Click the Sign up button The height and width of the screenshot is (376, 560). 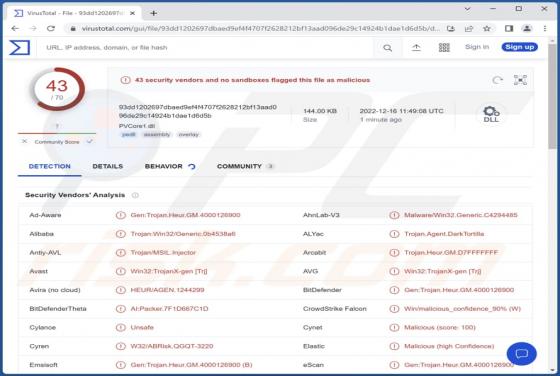[x=520, y=47]
